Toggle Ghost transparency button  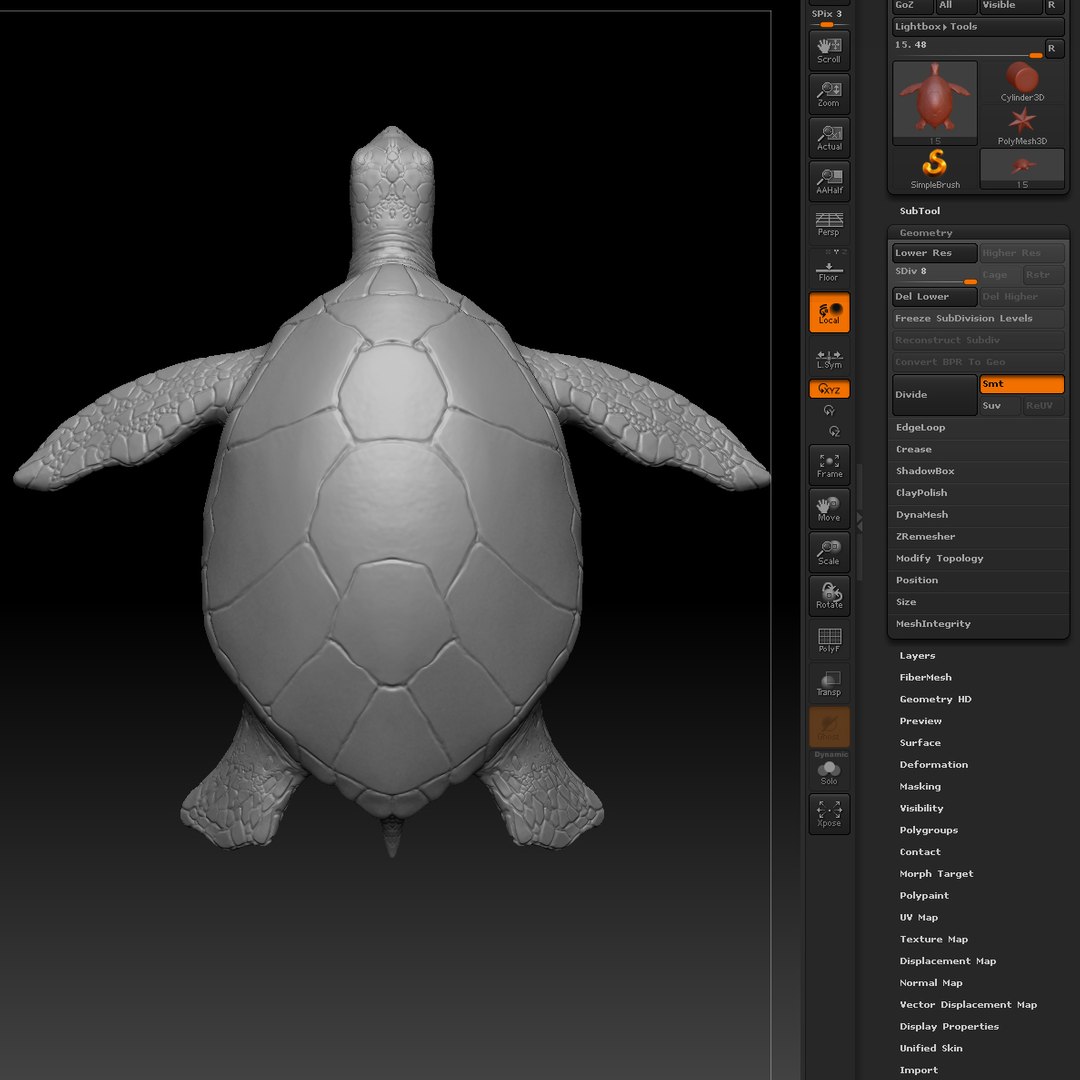(829, 727)
